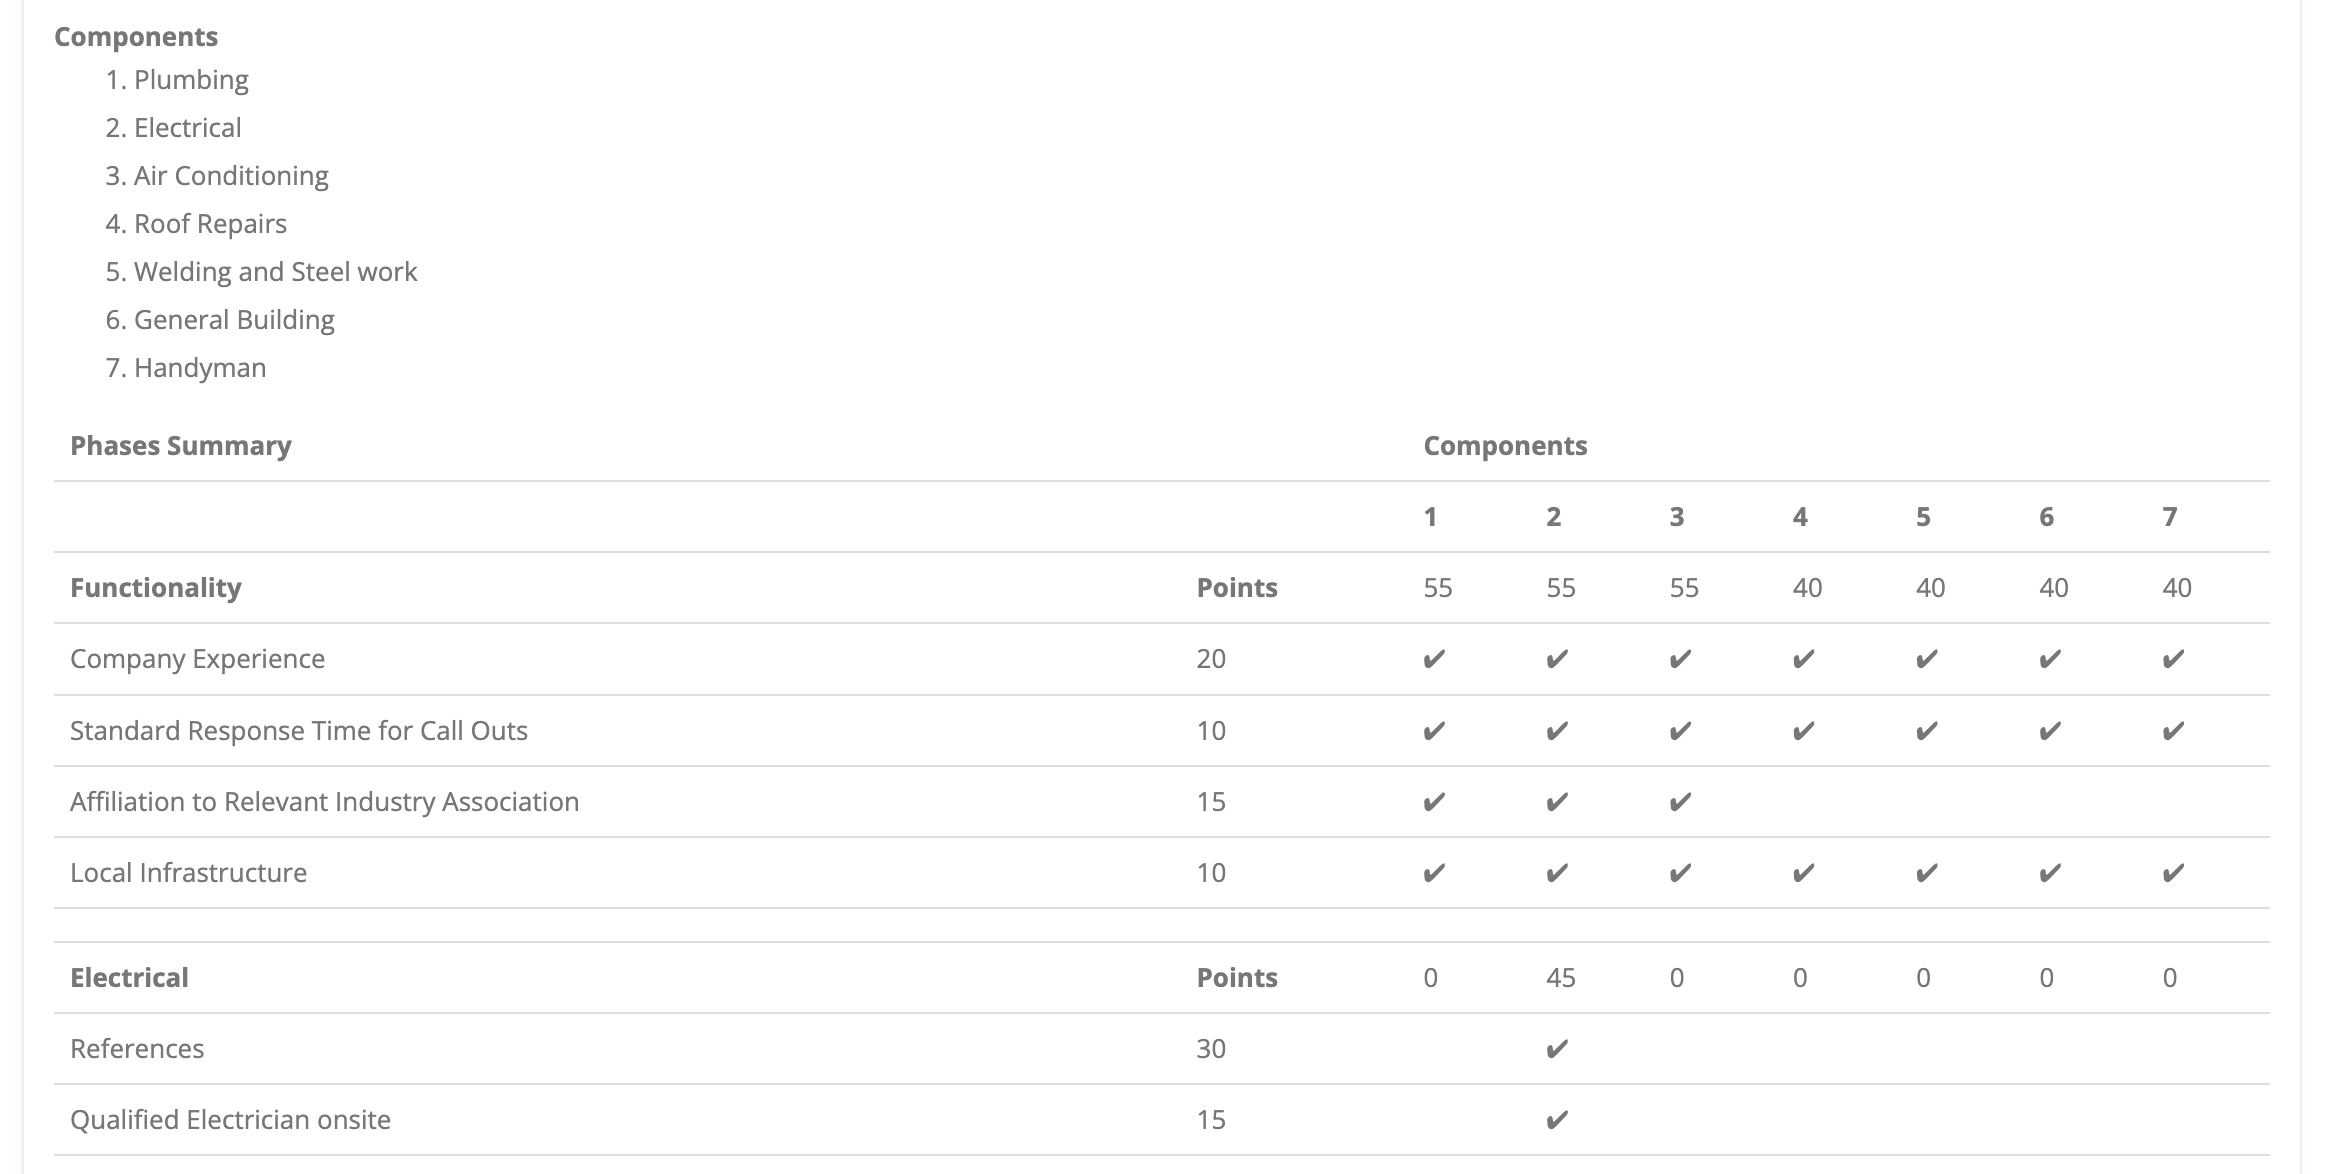Click Standard Response Time checkmark under component 1

pyautogui.click(x=1434, y=731)
